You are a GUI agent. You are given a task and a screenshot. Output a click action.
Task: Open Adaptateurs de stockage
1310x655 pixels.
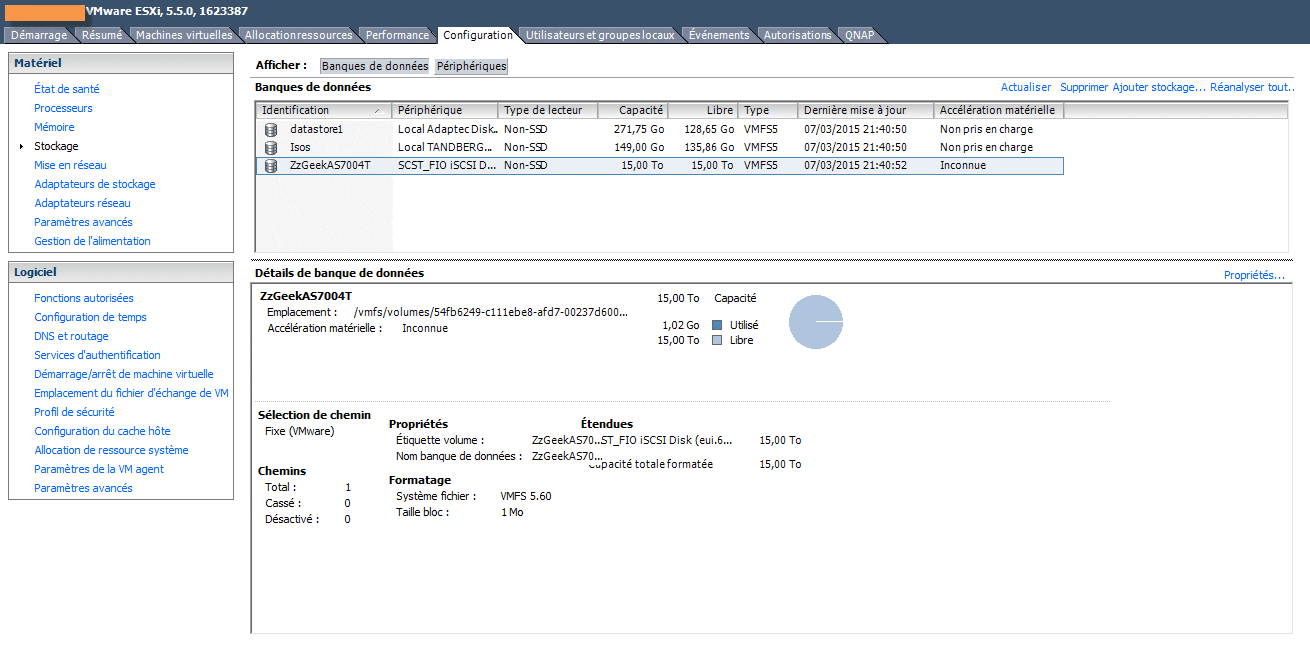[95, 184]
